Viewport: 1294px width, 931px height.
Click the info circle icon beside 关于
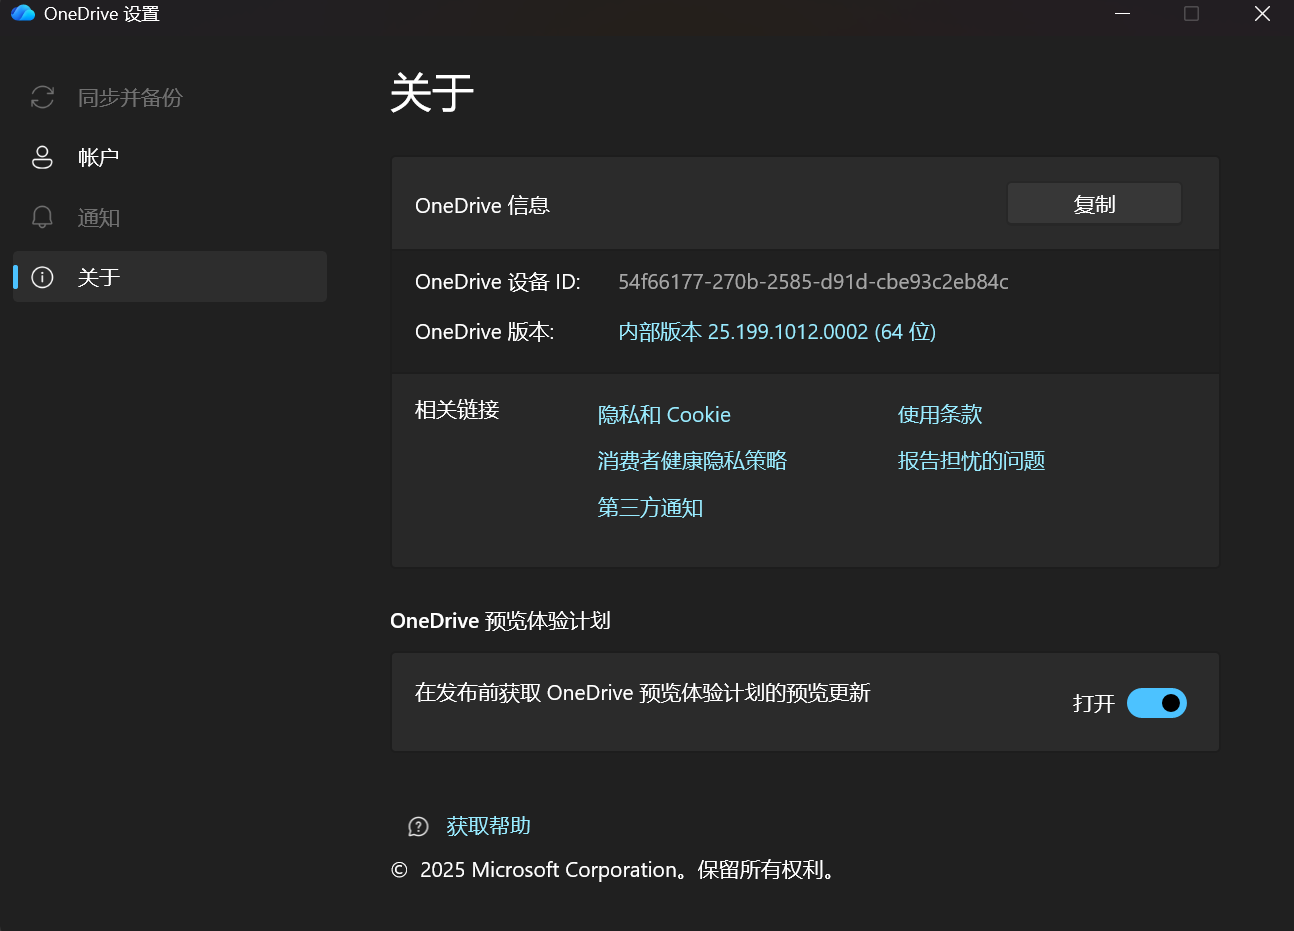point(41,277)
